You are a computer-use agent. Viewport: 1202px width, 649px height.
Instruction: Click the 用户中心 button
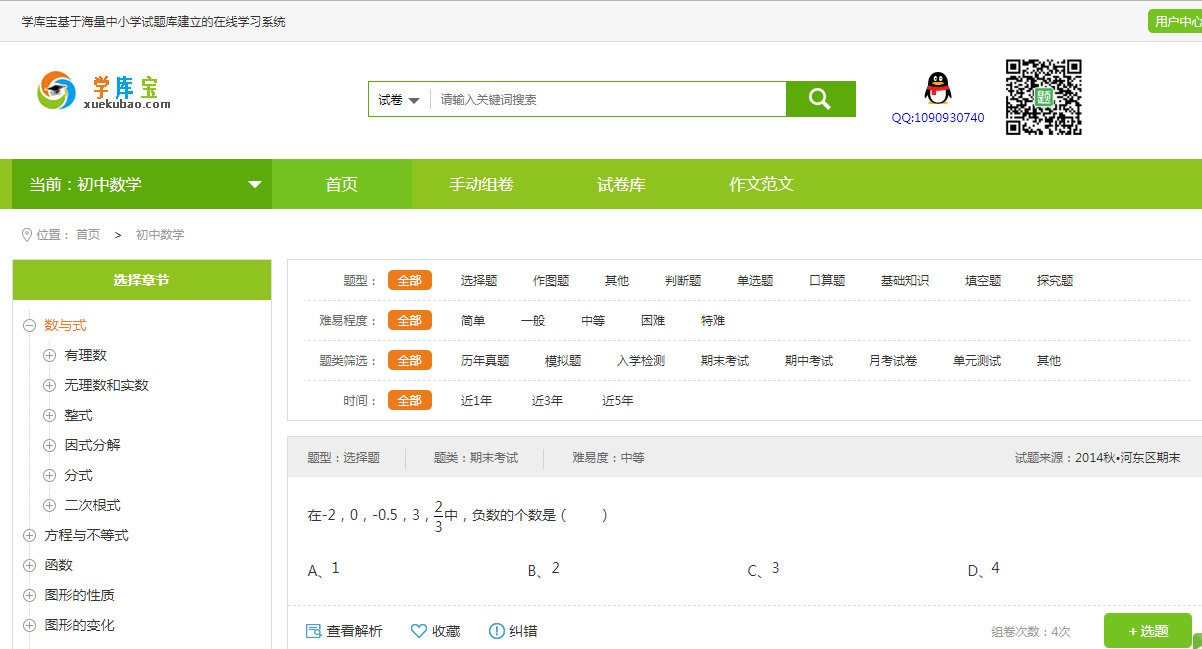1176,21
